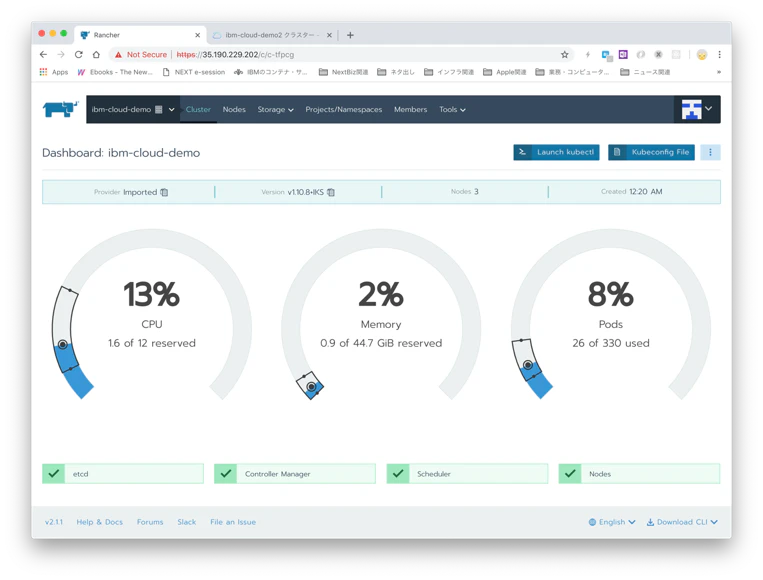The image size is (763, 580).
Task: Open the File an Issue link
Action: 233,522
